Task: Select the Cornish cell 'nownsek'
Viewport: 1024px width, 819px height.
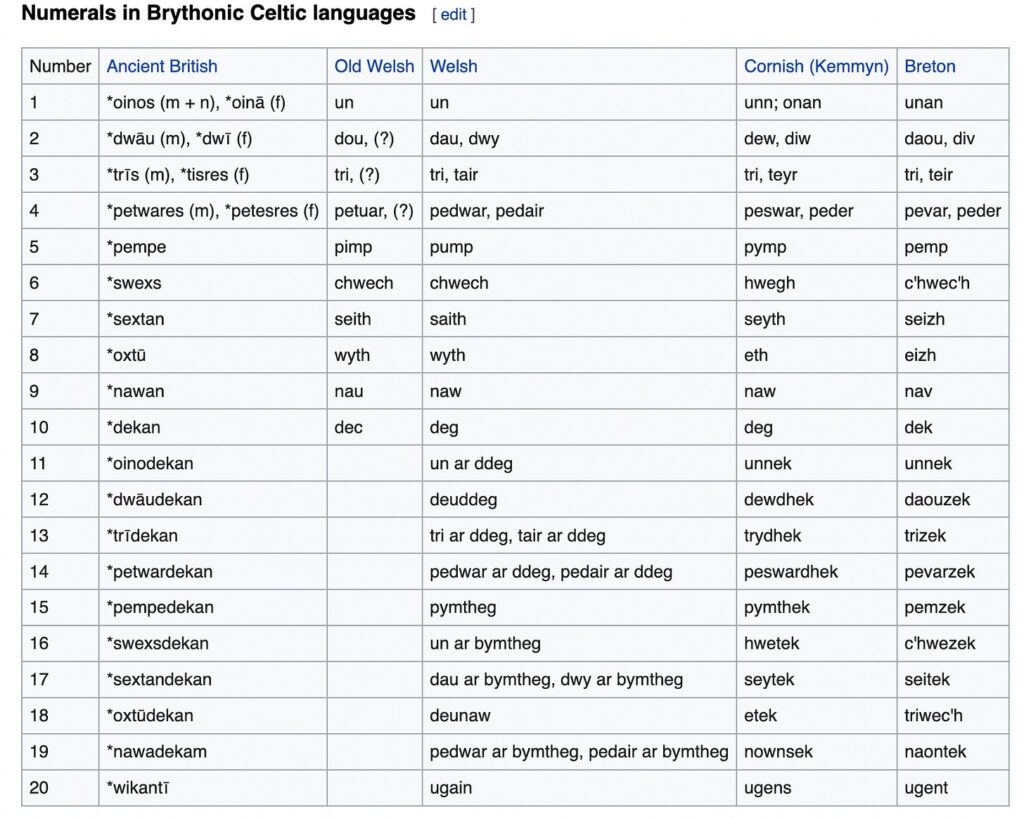Action: click(x=778, y=752)
